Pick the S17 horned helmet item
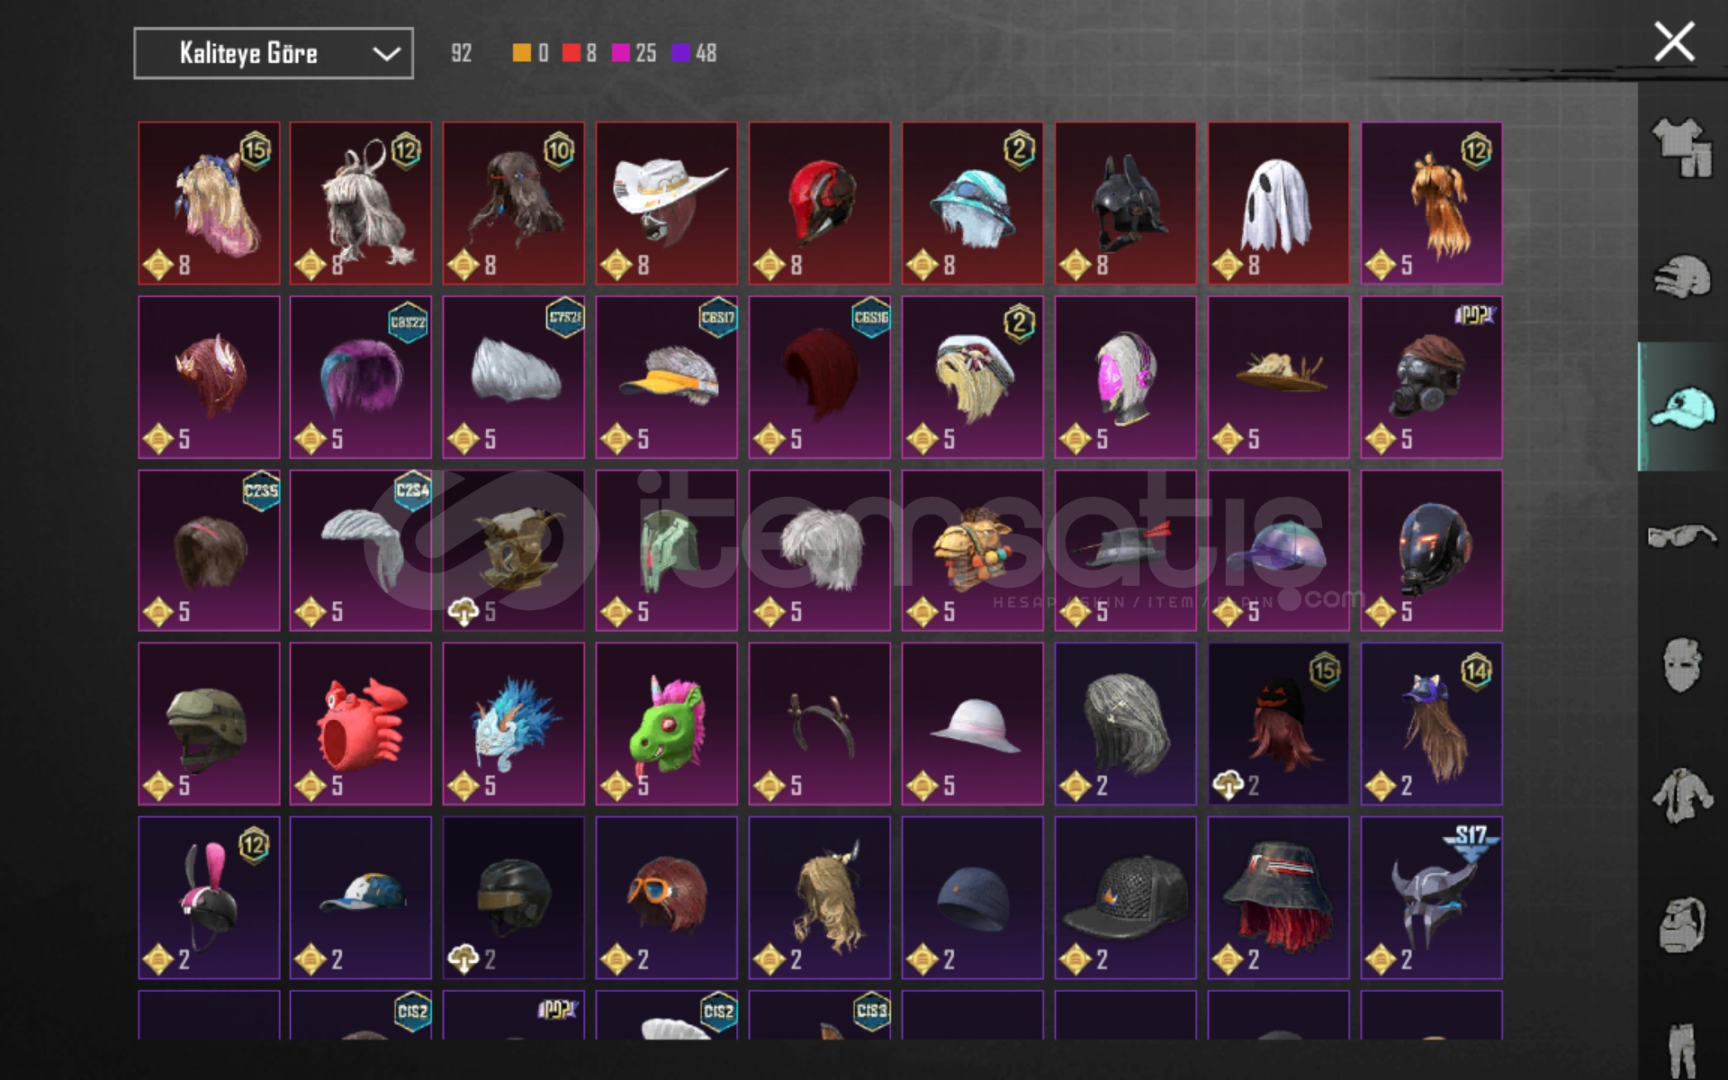Screen dimensions: 1728x1080 [1431, 897]
